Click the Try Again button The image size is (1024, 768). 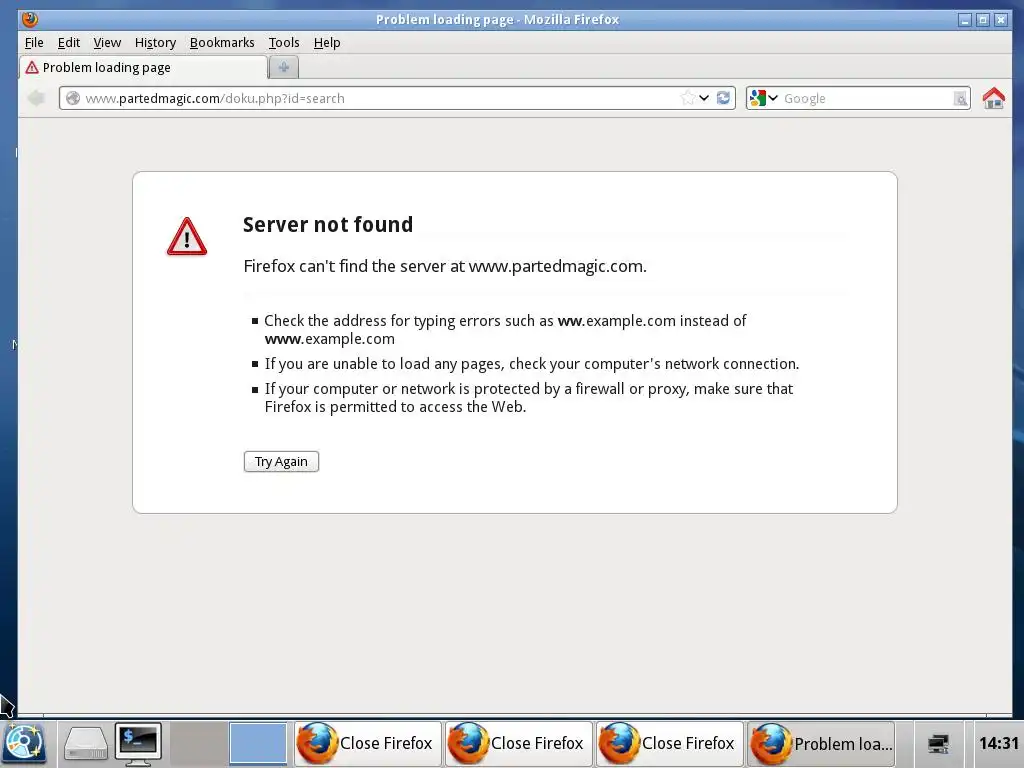click(281, 462)
